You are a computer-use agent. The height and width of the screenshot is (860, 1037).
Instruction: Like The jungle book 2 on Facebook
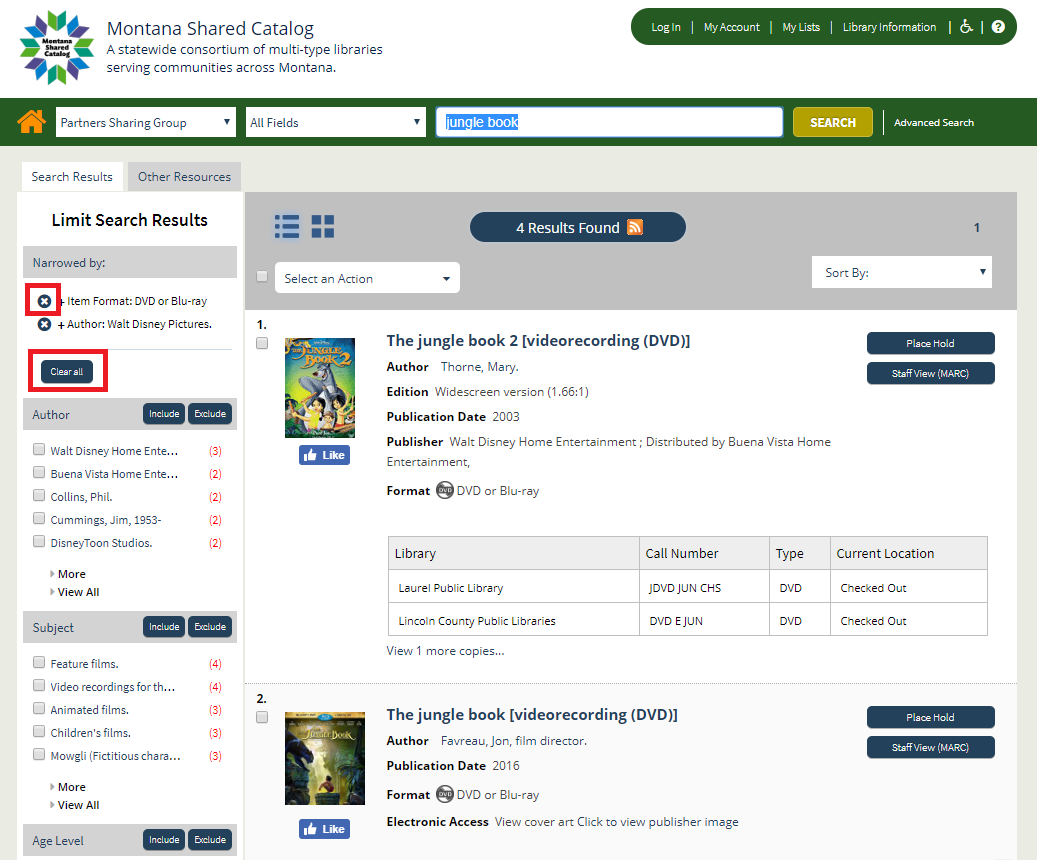(324, 455)
